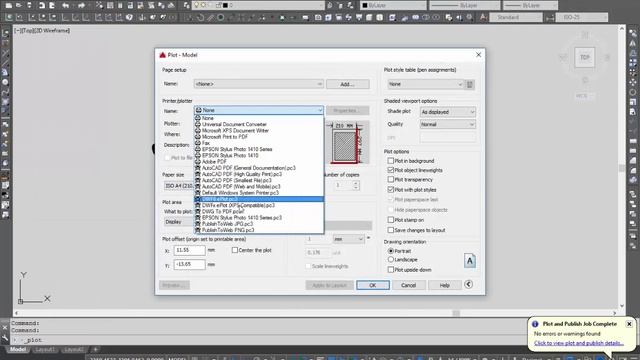Click the black ByLayer color swatch
Image resolution: width=640 pixels, height=360 pixels.
point(365,5)
